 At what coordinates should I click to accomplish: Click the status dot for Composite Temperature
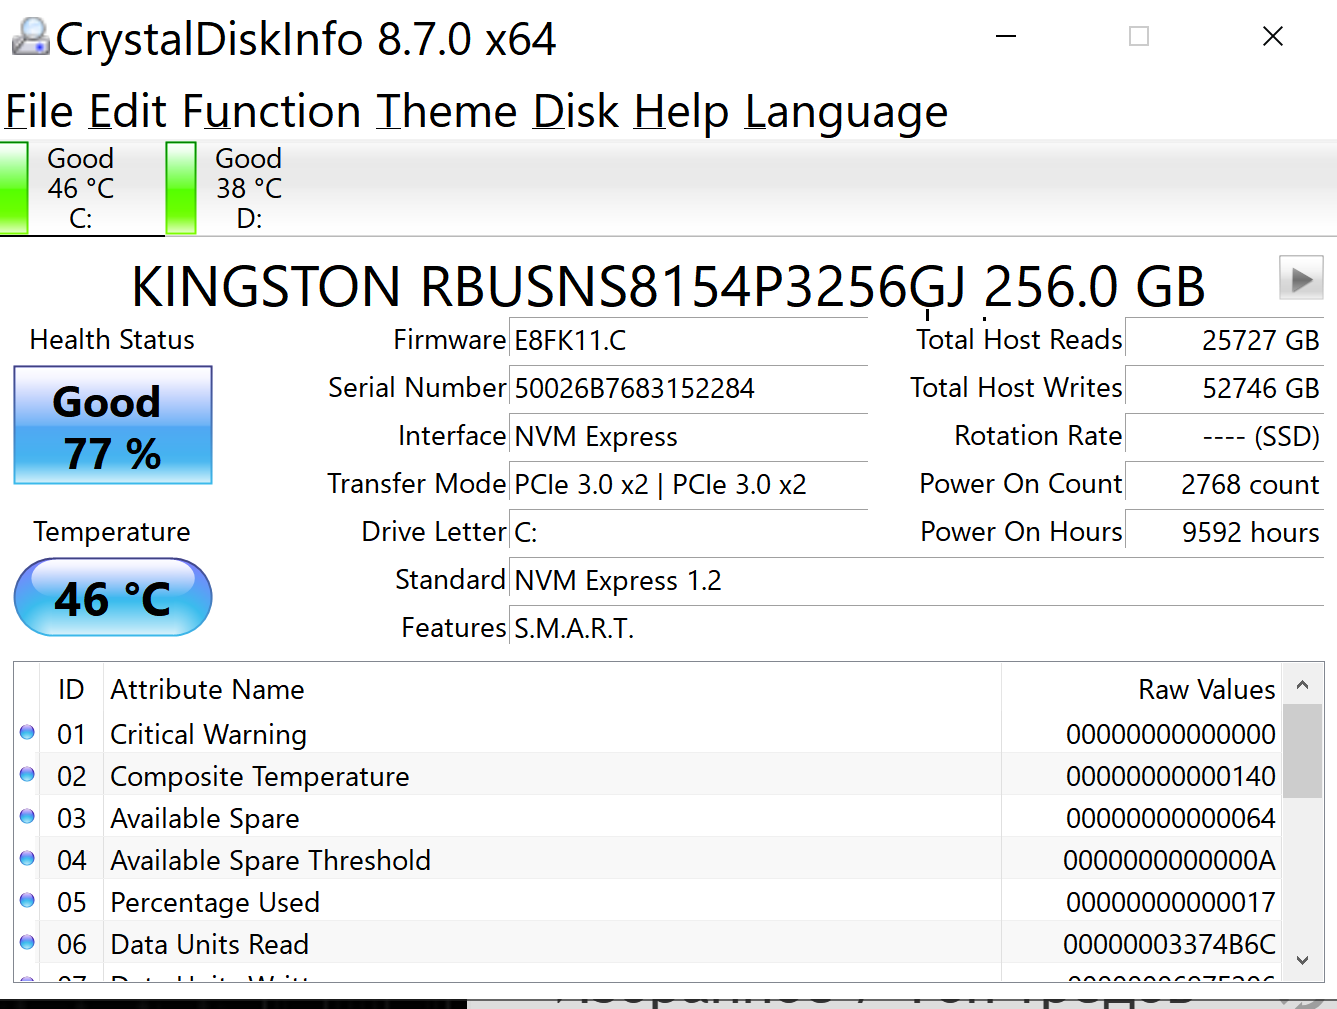[27, 775]
